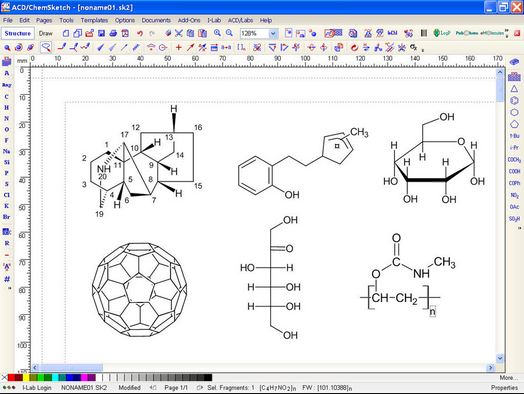Screen dimensions: 524x394
Task: Switch to Structure mode
Action: 18,33
